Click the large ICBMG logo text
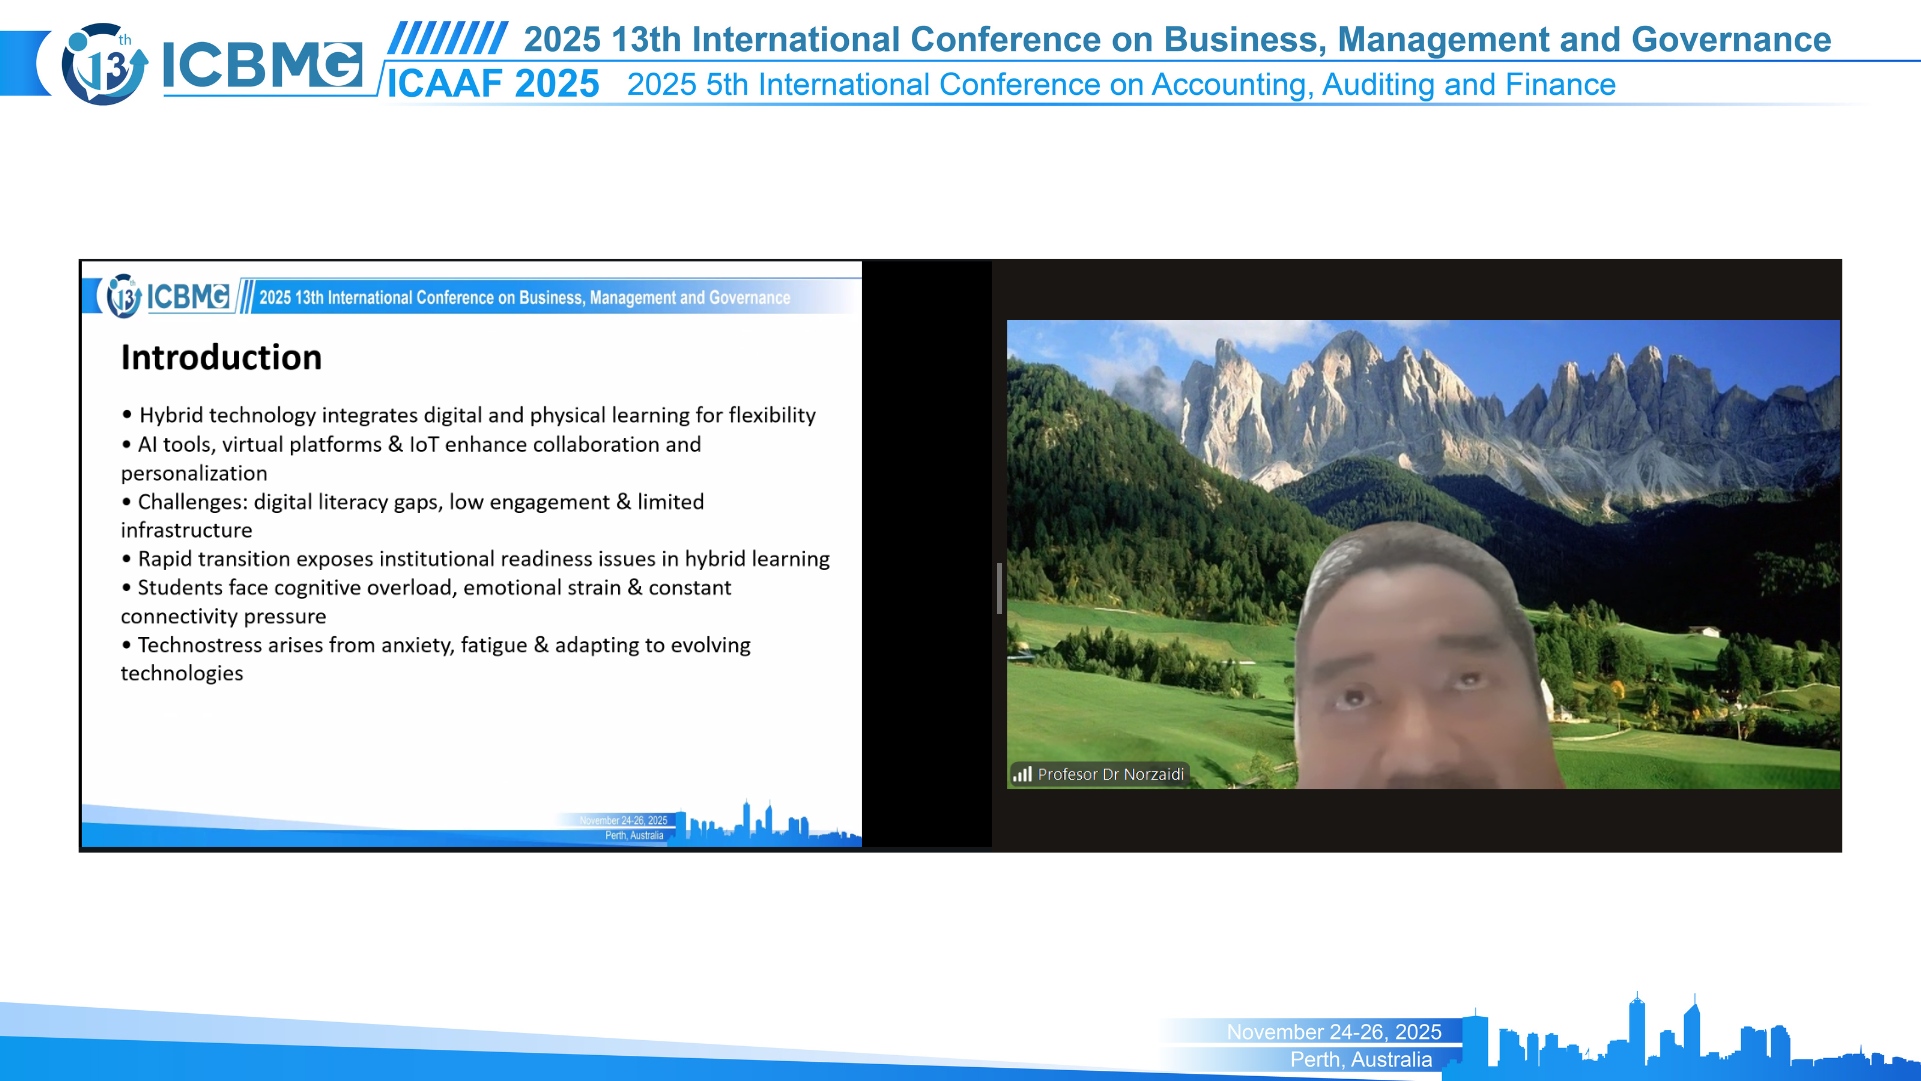 pyautogui.click(x=262, y=66)
